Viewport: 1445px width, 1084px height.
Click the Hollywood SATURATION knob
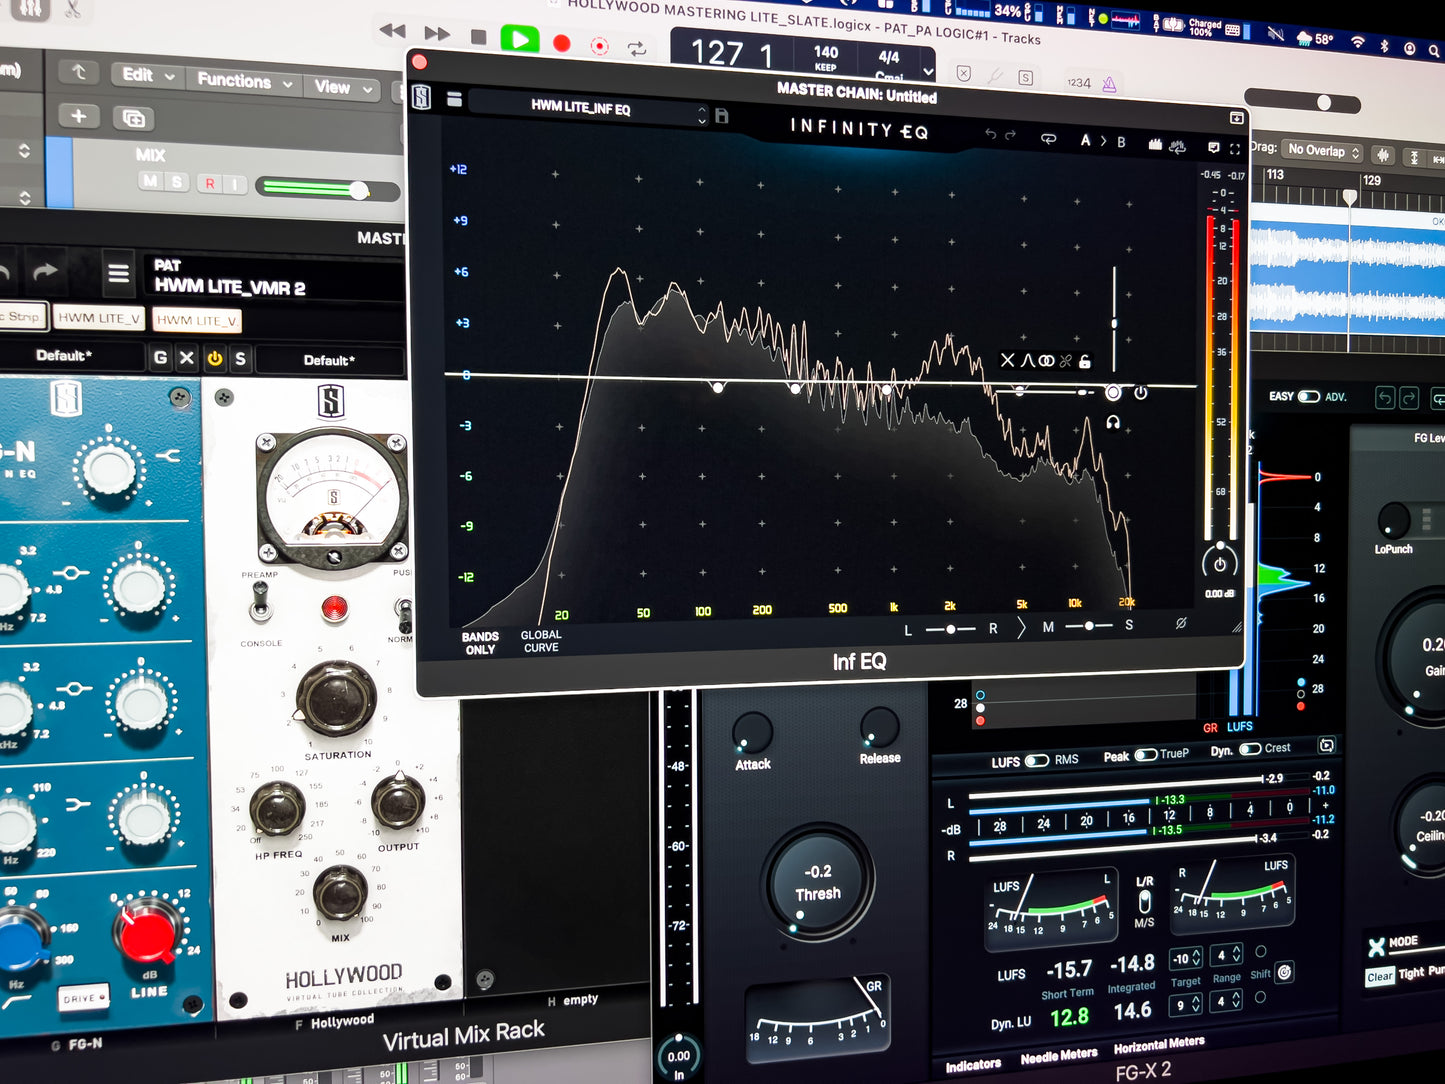pos(336,698)
